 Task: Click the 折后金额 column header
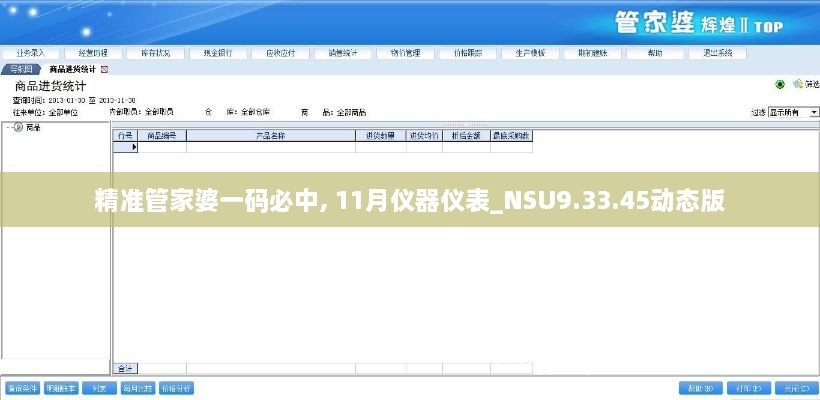(x=466, y=135)
